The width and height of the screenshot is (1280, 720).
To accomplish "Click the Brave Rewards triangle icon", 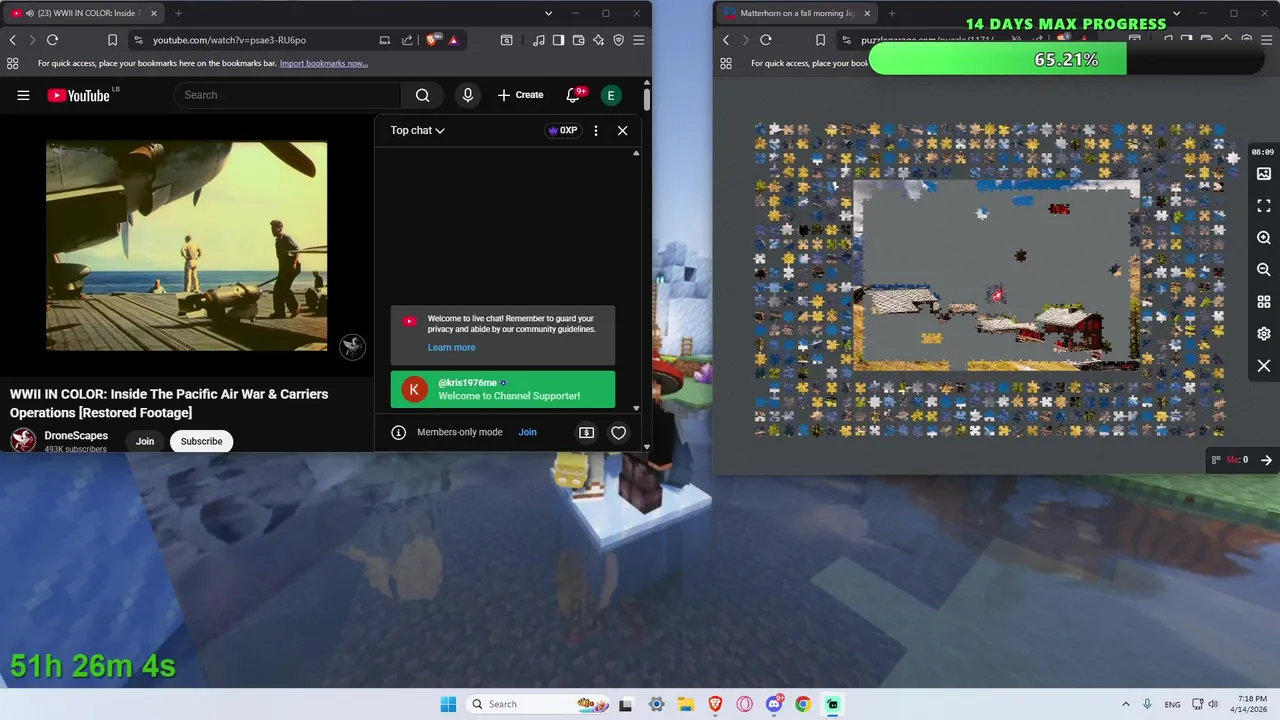I will point(453,40).
